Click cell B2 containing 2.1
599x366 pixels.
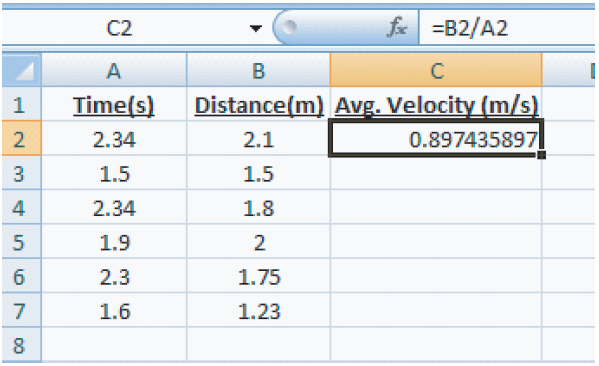pos(258,139)
